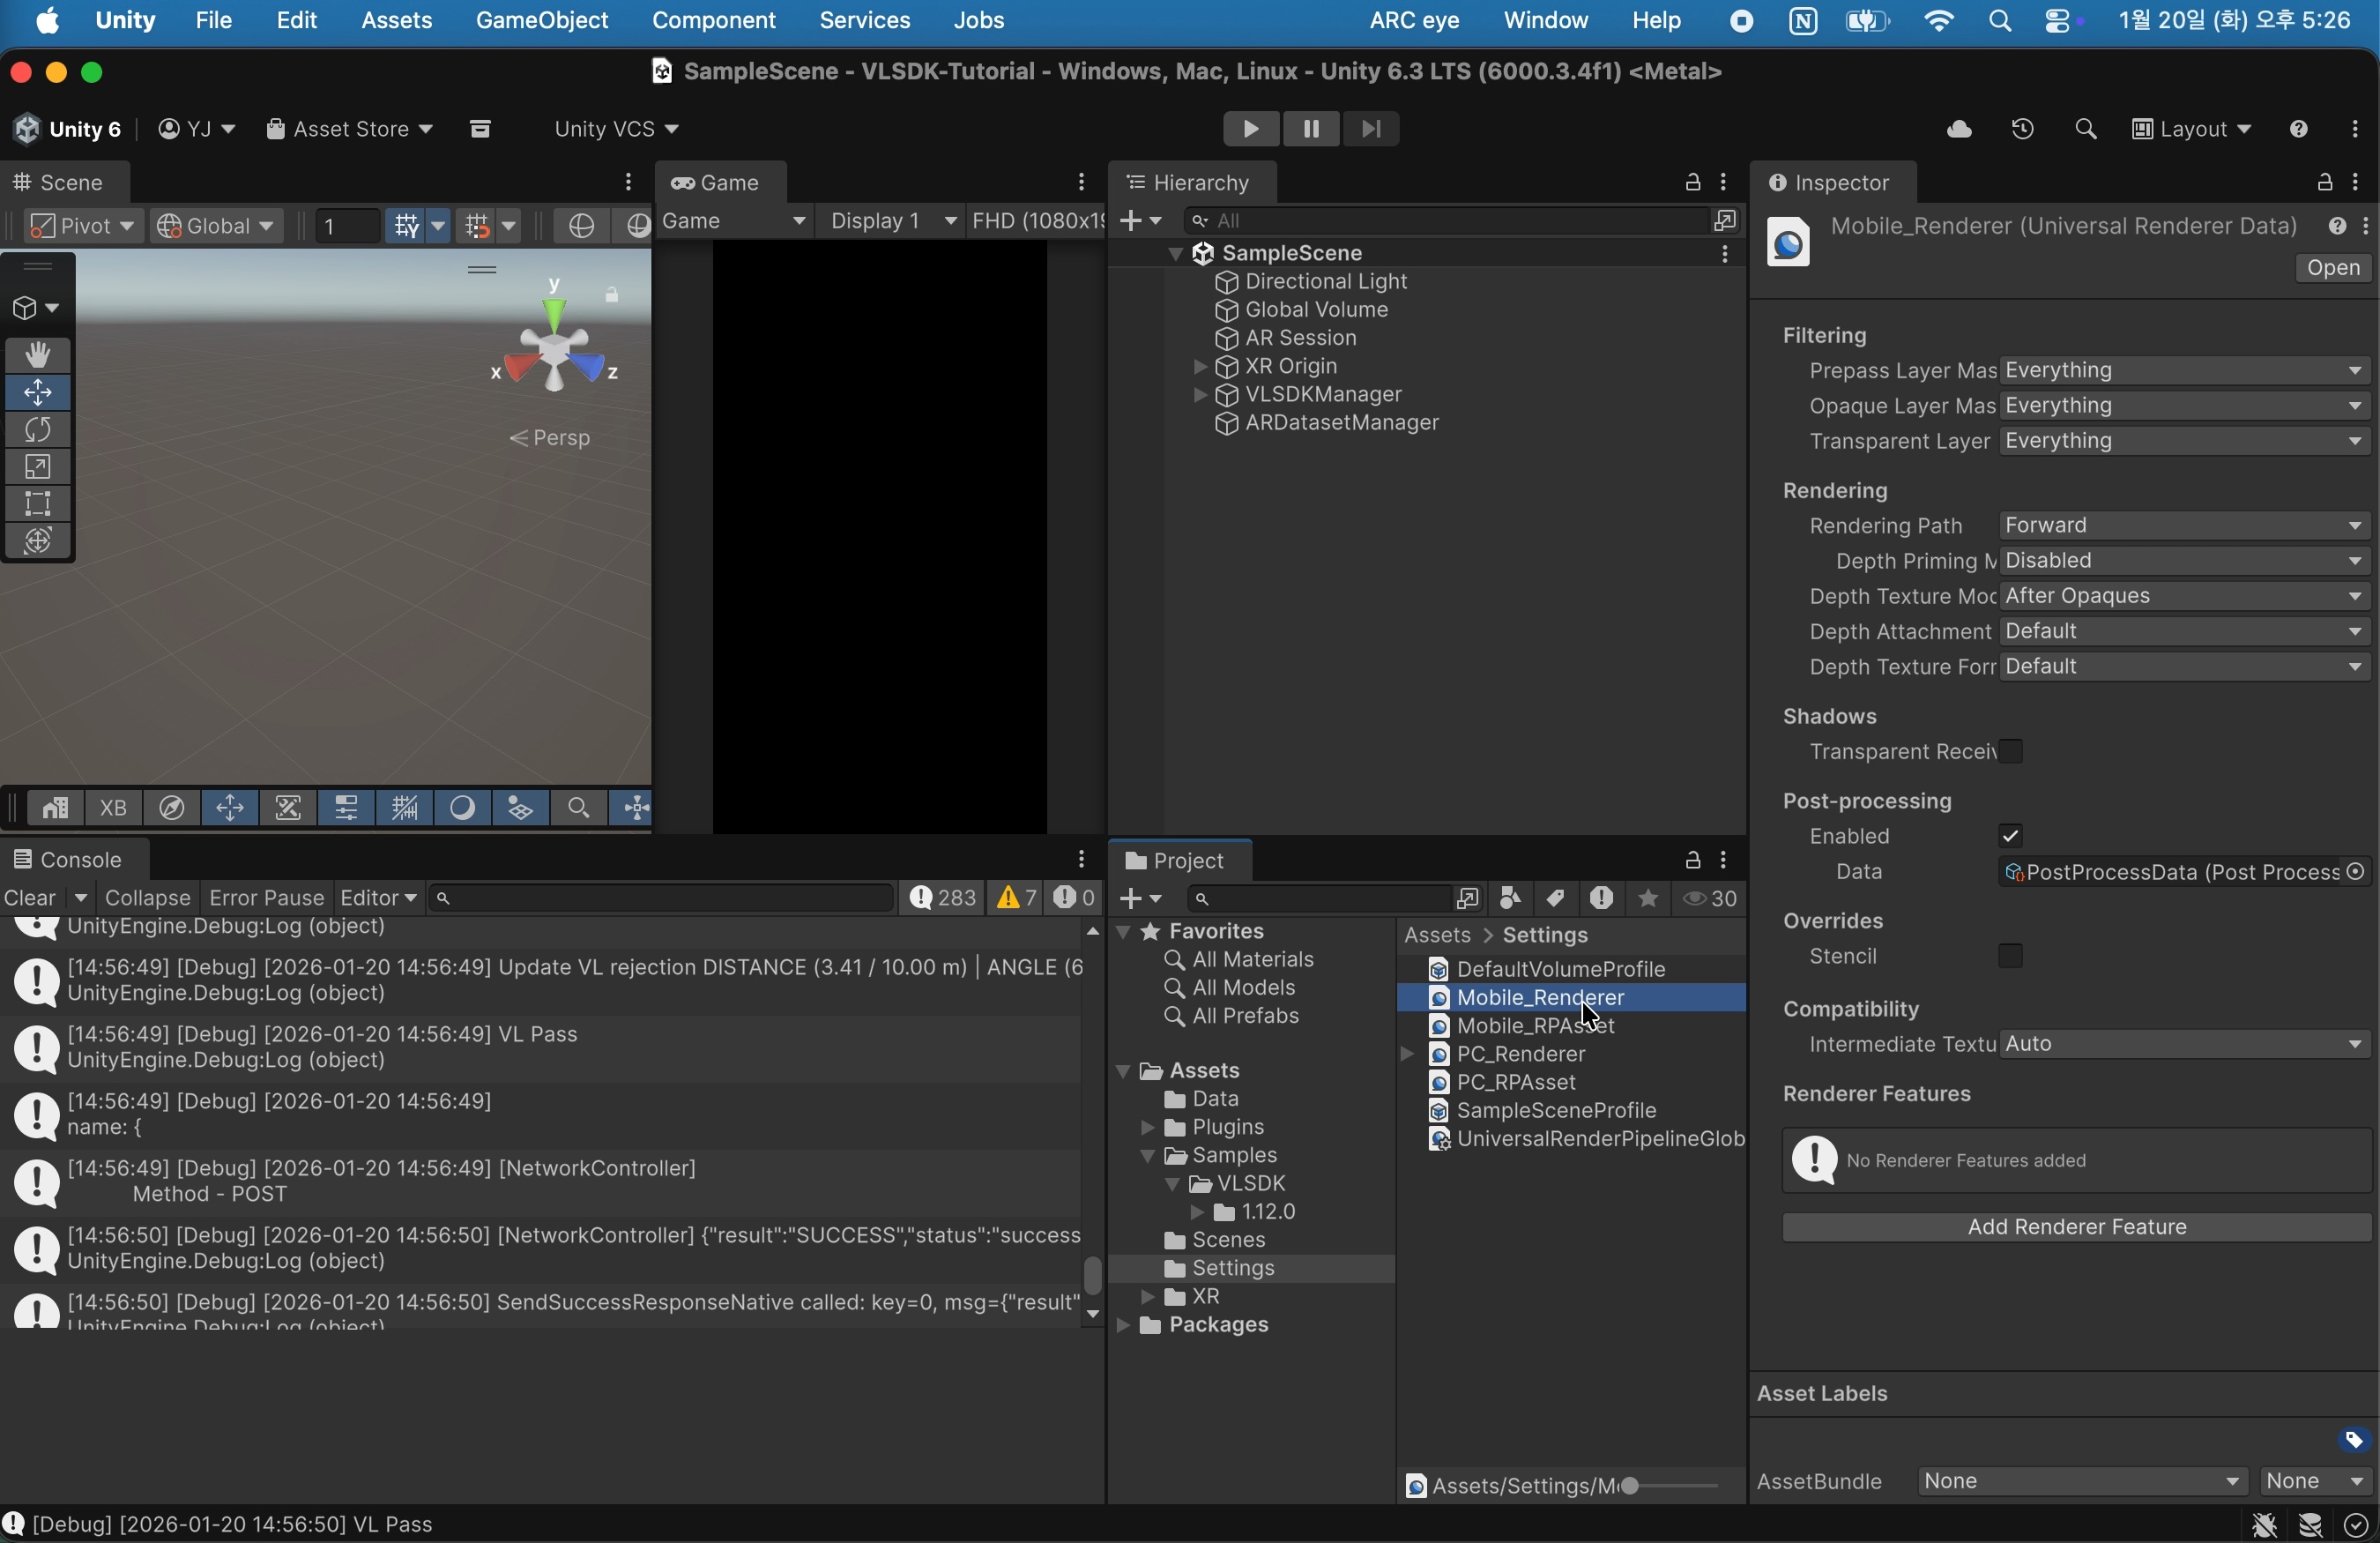Select the Hand view tool
Screen dimensions: 2380x1543
pos(38,355)
